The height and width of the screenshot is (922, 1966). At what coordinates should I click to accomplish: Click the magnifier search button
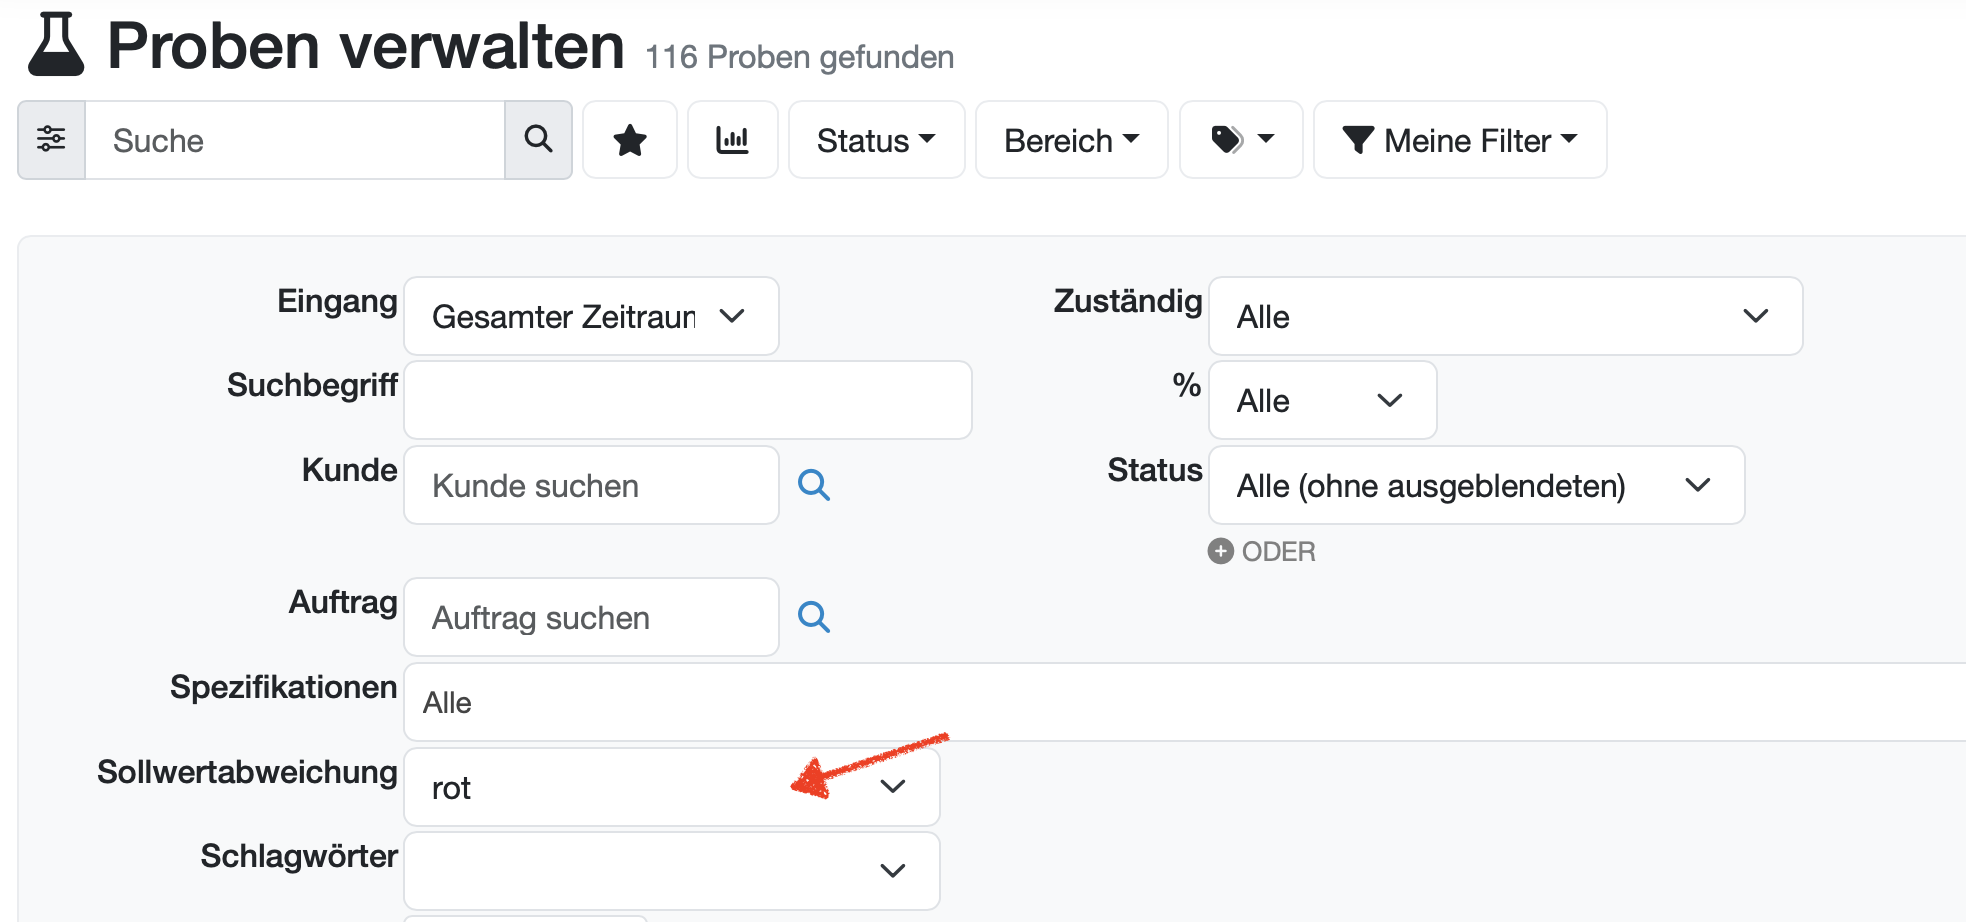[538, 140]
